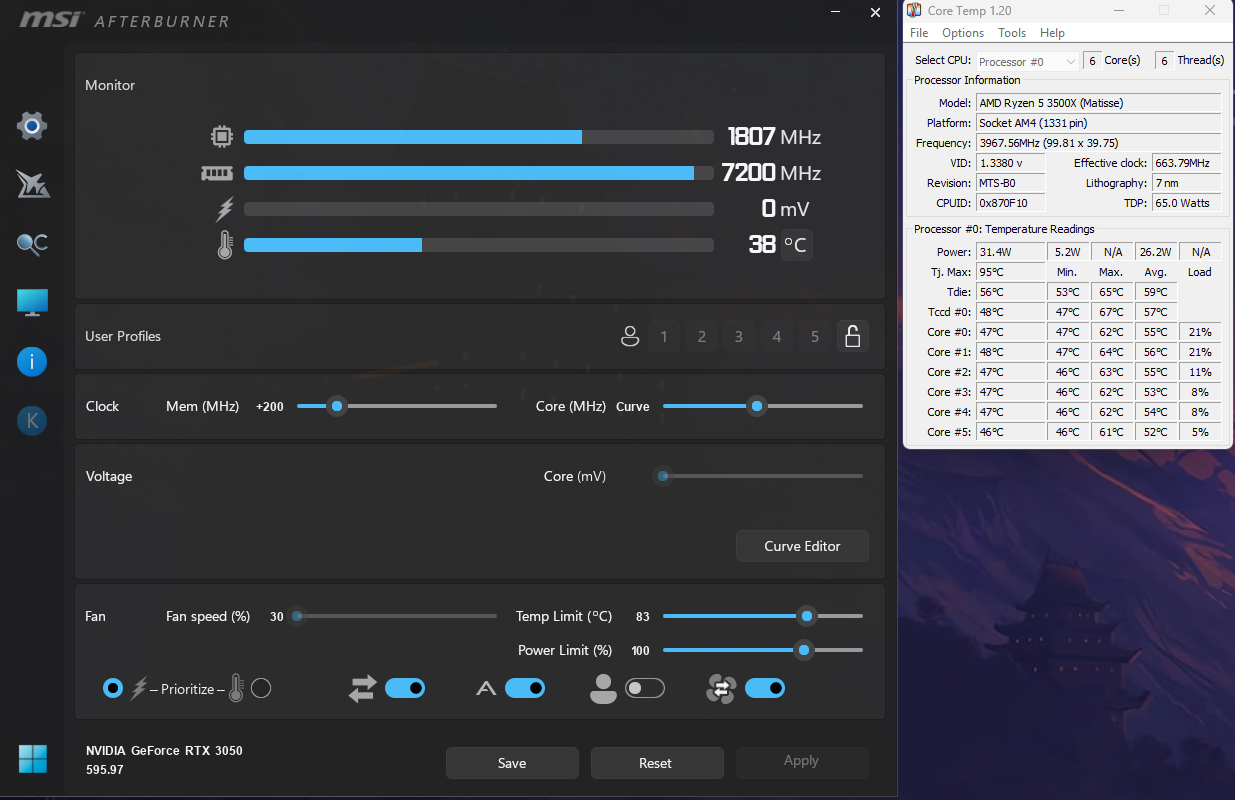Click the fan sync icon
Screen dimensions: 1235x800
[721, 688]
